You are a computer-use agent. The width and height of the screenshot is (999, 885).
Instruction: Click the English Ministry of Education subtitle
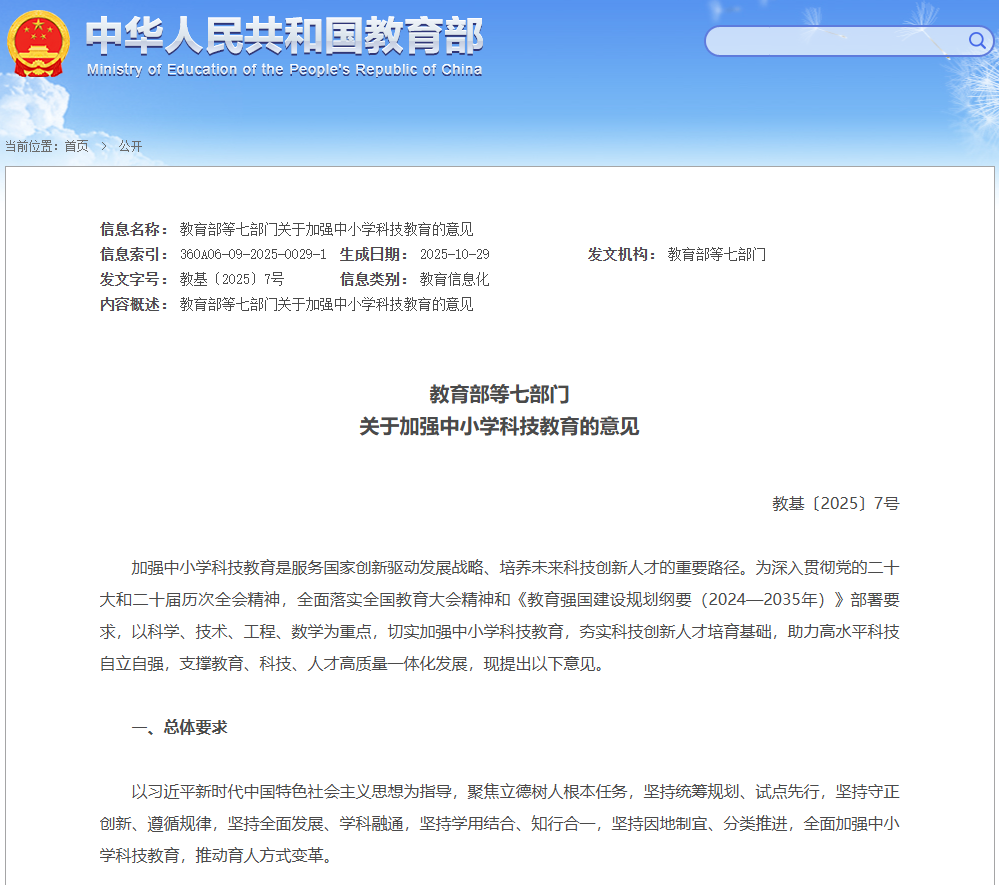(284, 70)
